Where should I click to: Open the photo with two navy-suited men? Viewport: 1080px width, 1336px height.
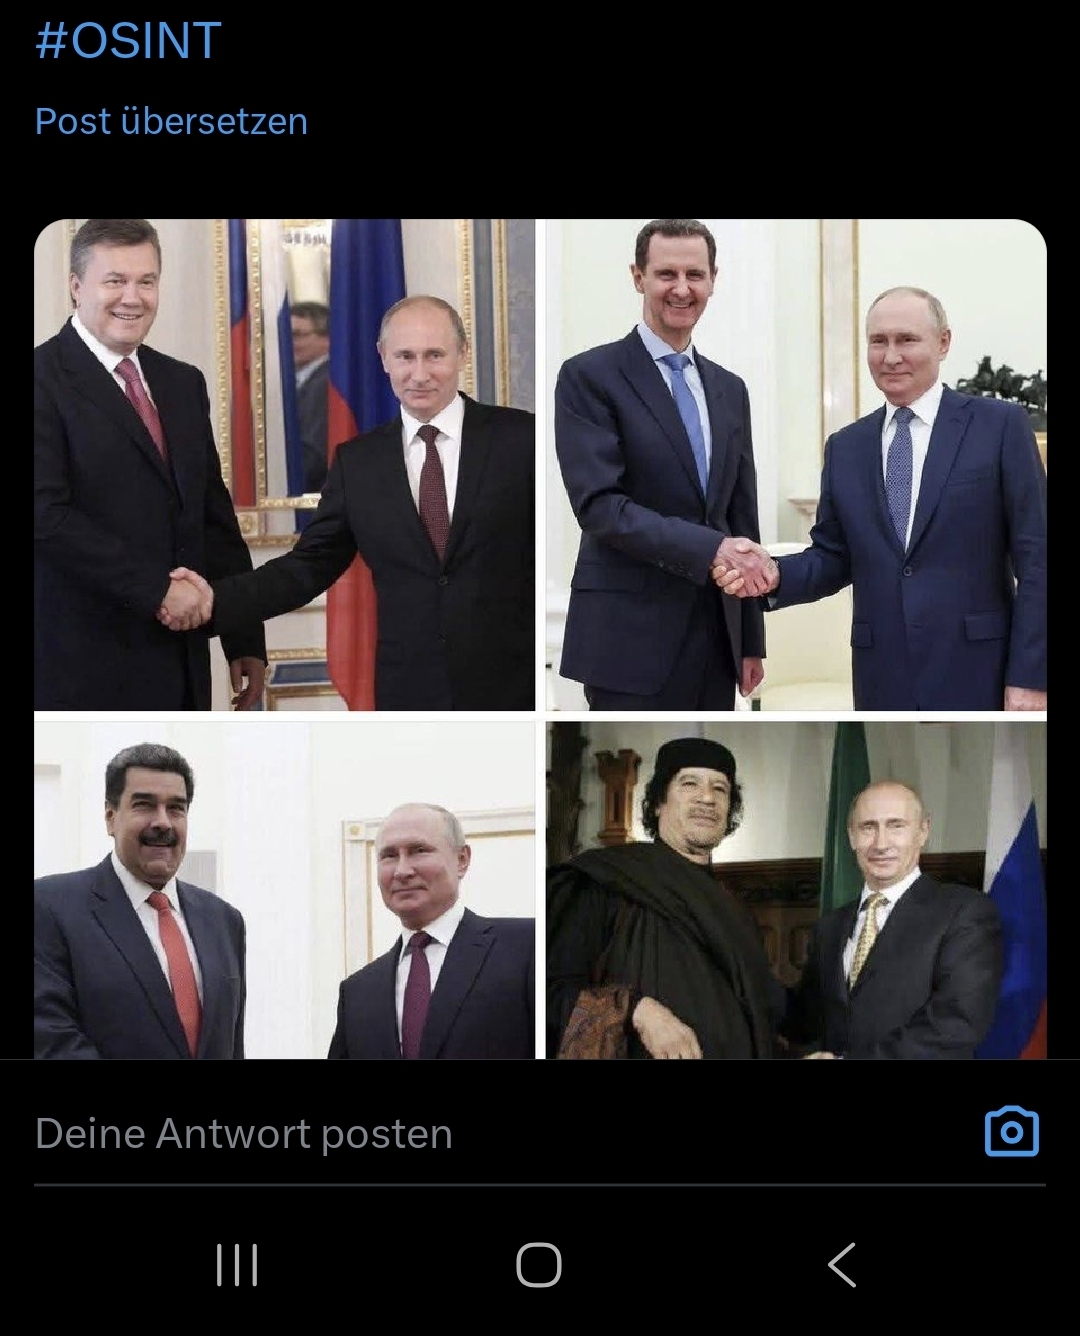796,465
